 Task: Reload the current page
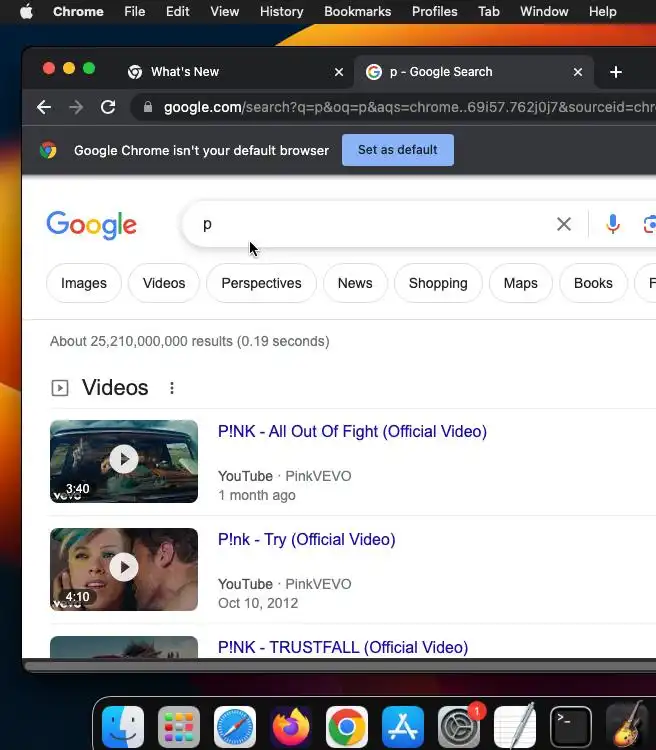[x=108, y=107]
